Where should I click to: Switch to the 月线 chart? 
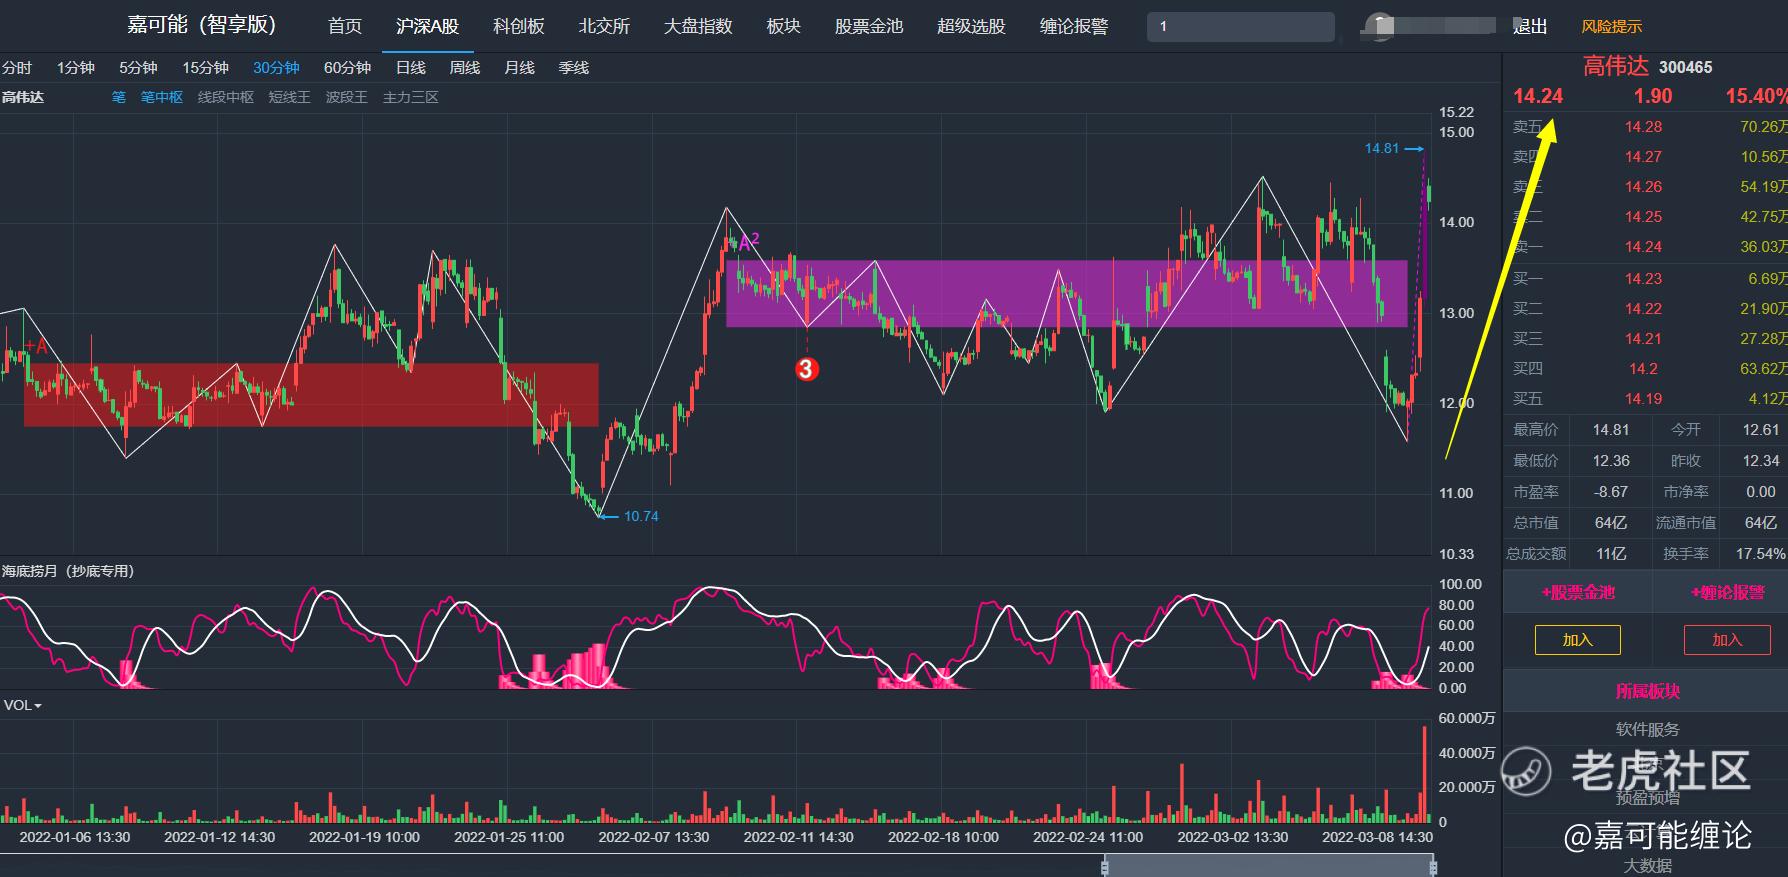pos(519,68)
